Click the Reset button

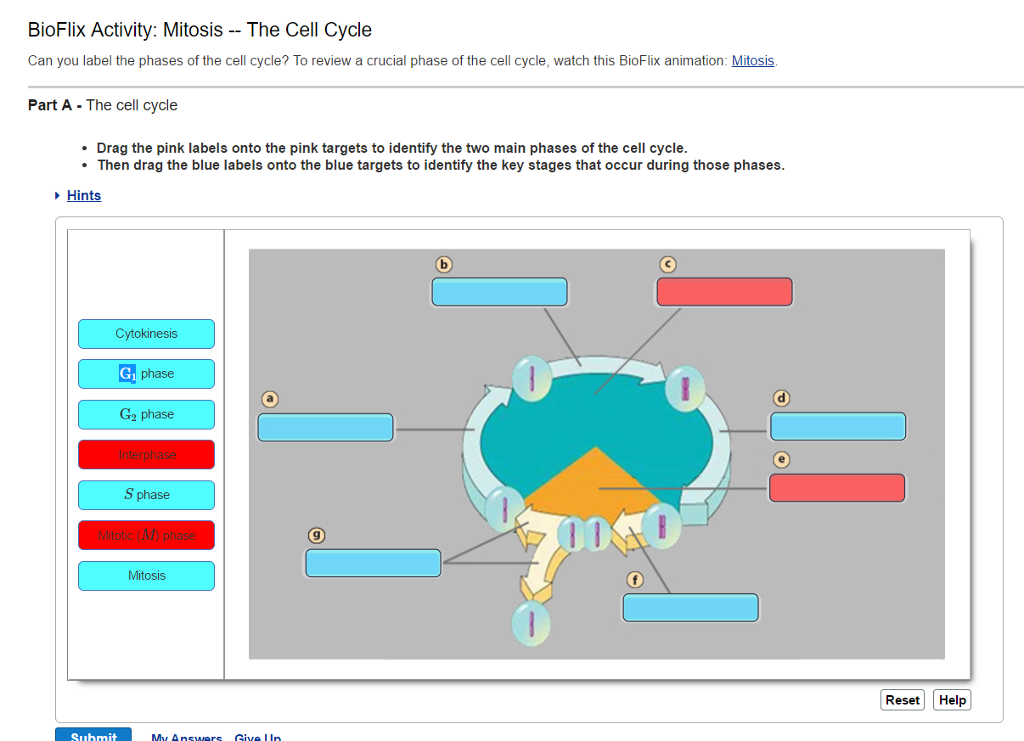[903, 700]
